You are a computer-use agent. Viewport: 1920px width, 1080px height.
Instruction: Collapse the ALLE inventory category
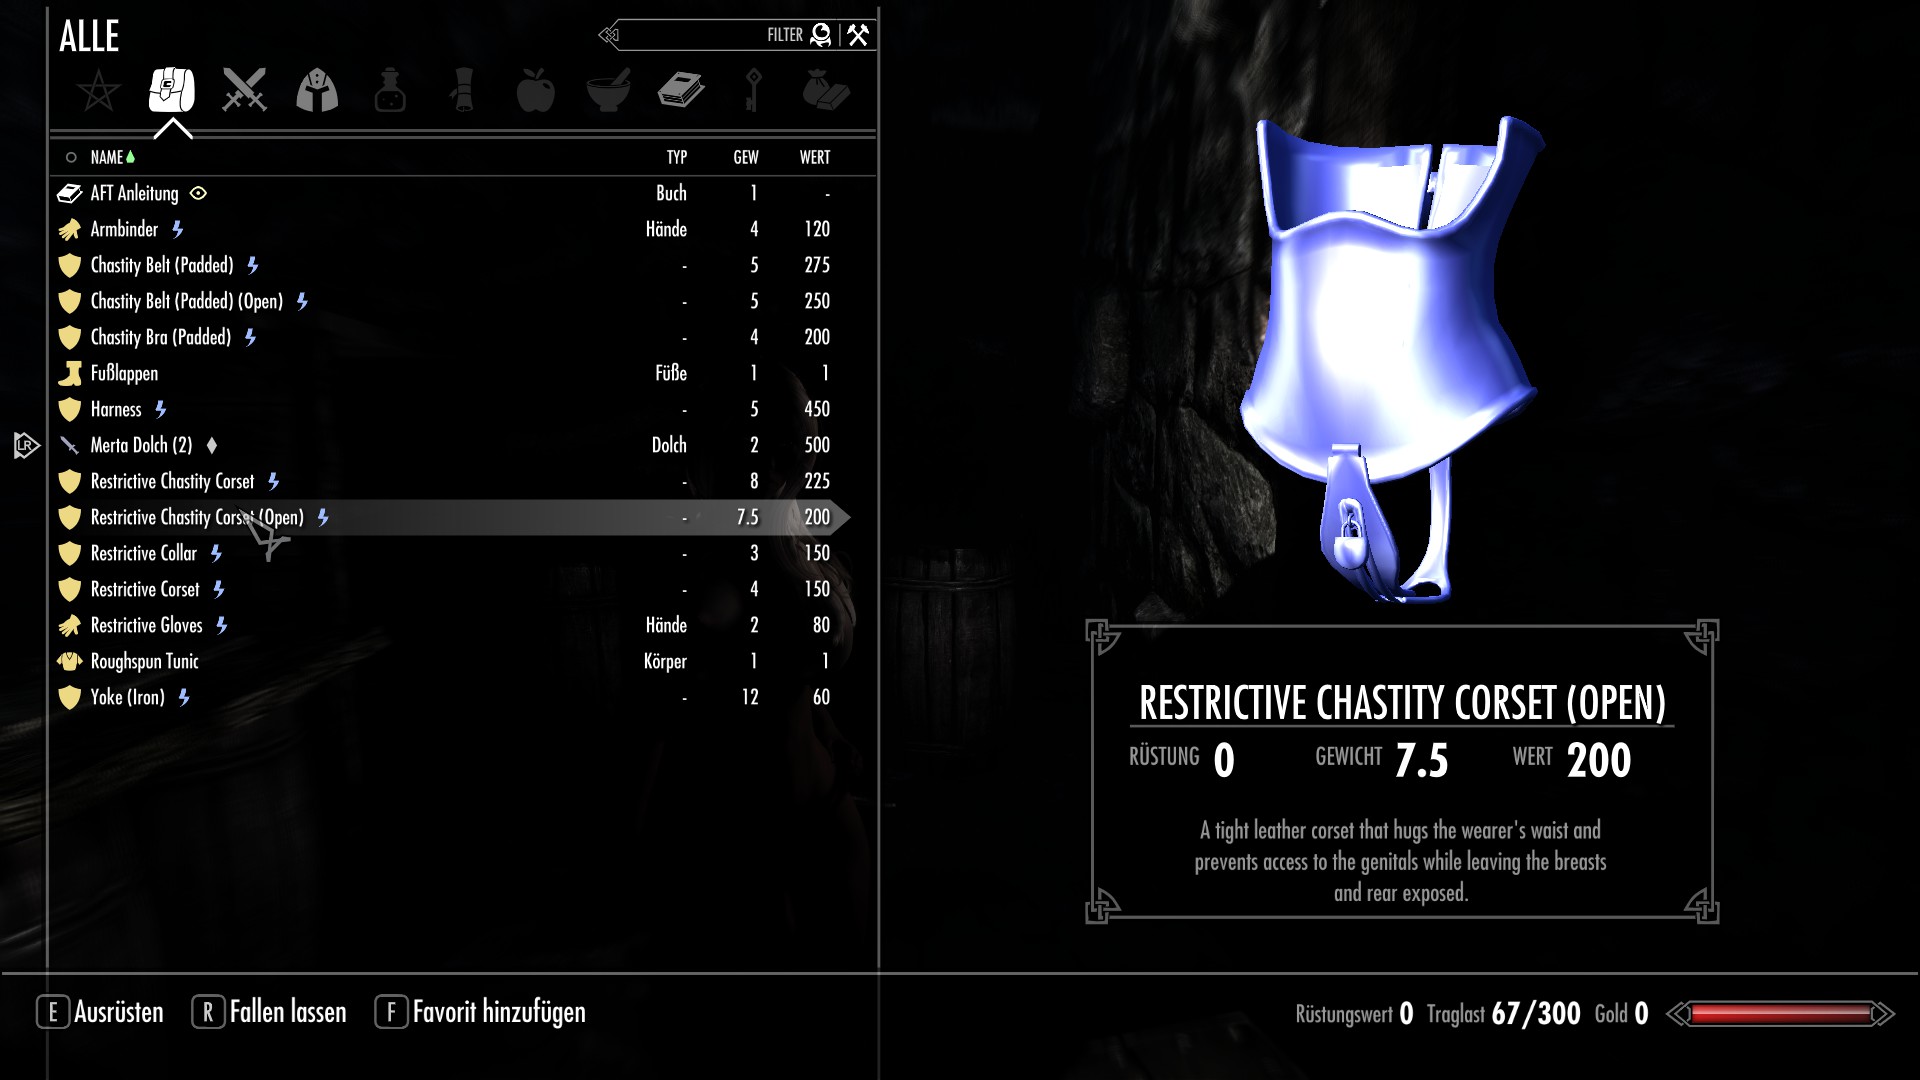click(x=171, y=128)
